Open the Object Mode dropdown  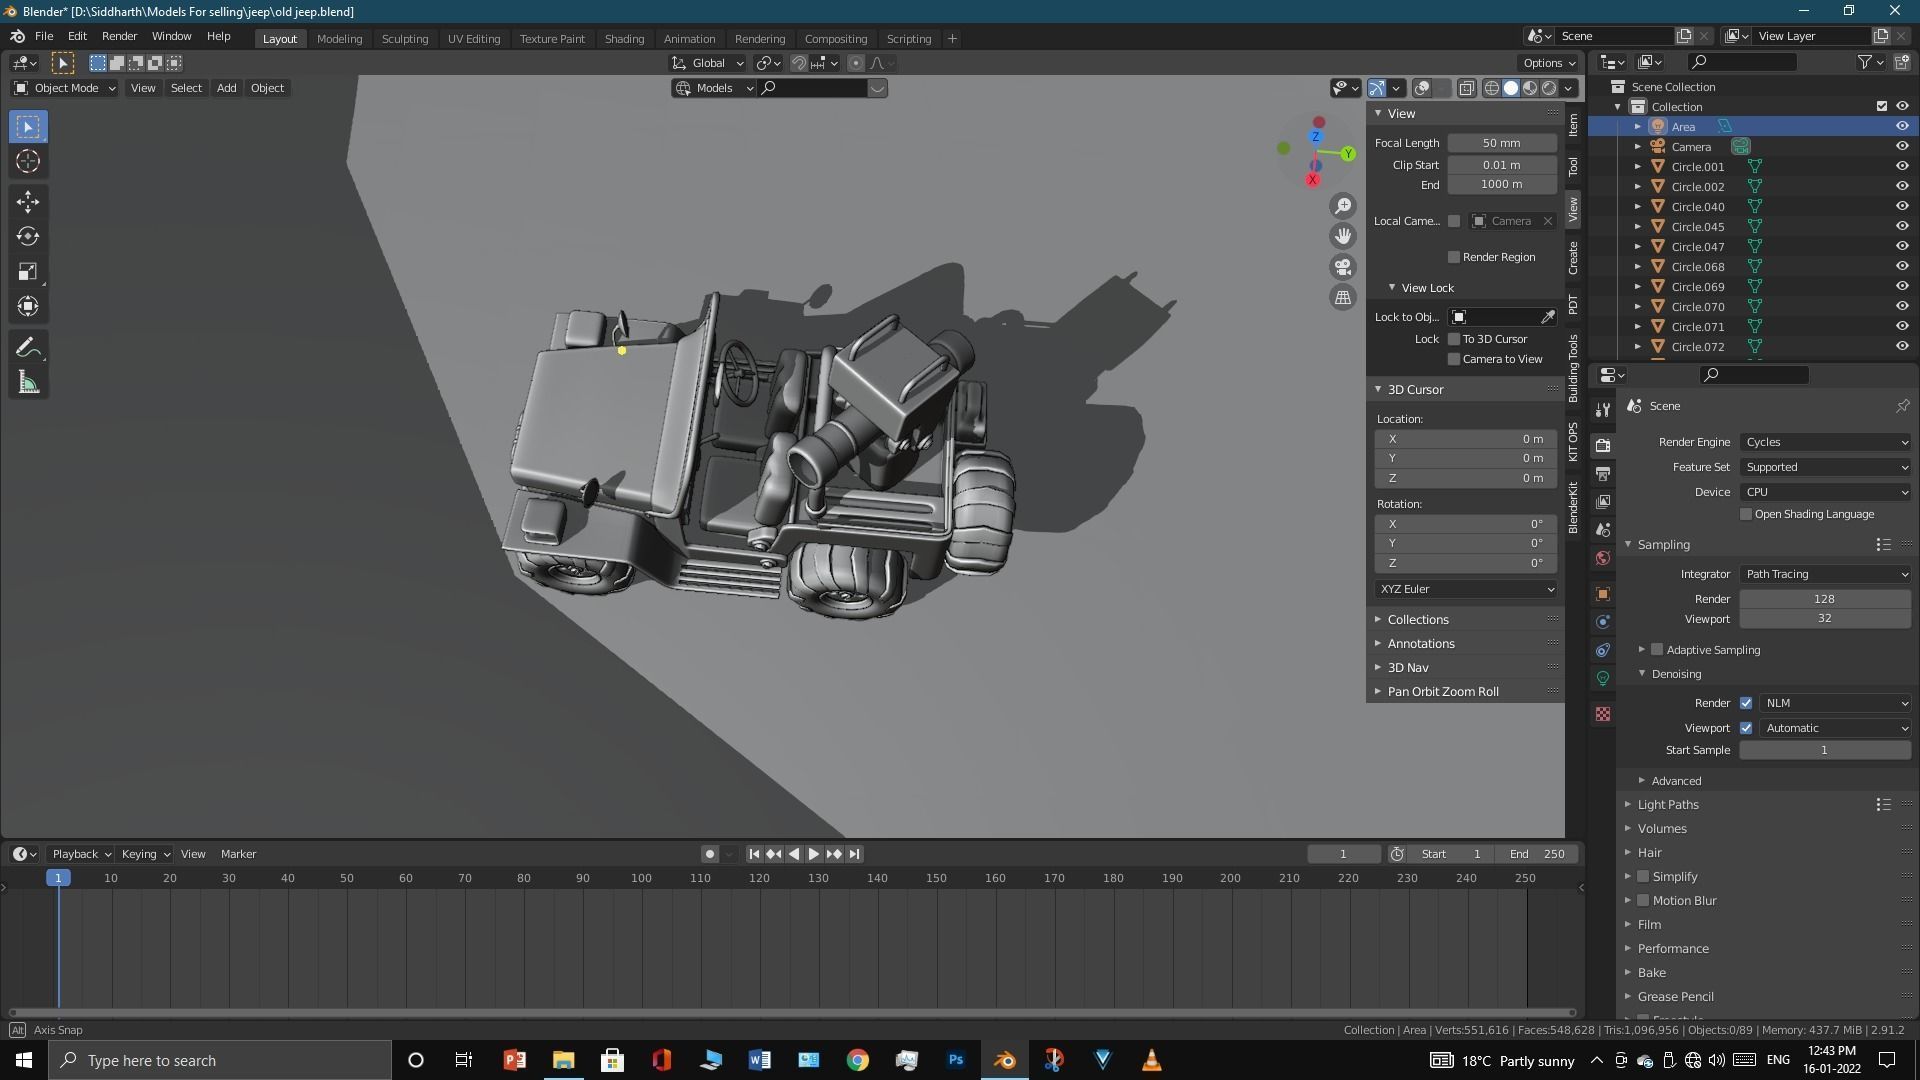pyautogui.click(x=65, y=88)
